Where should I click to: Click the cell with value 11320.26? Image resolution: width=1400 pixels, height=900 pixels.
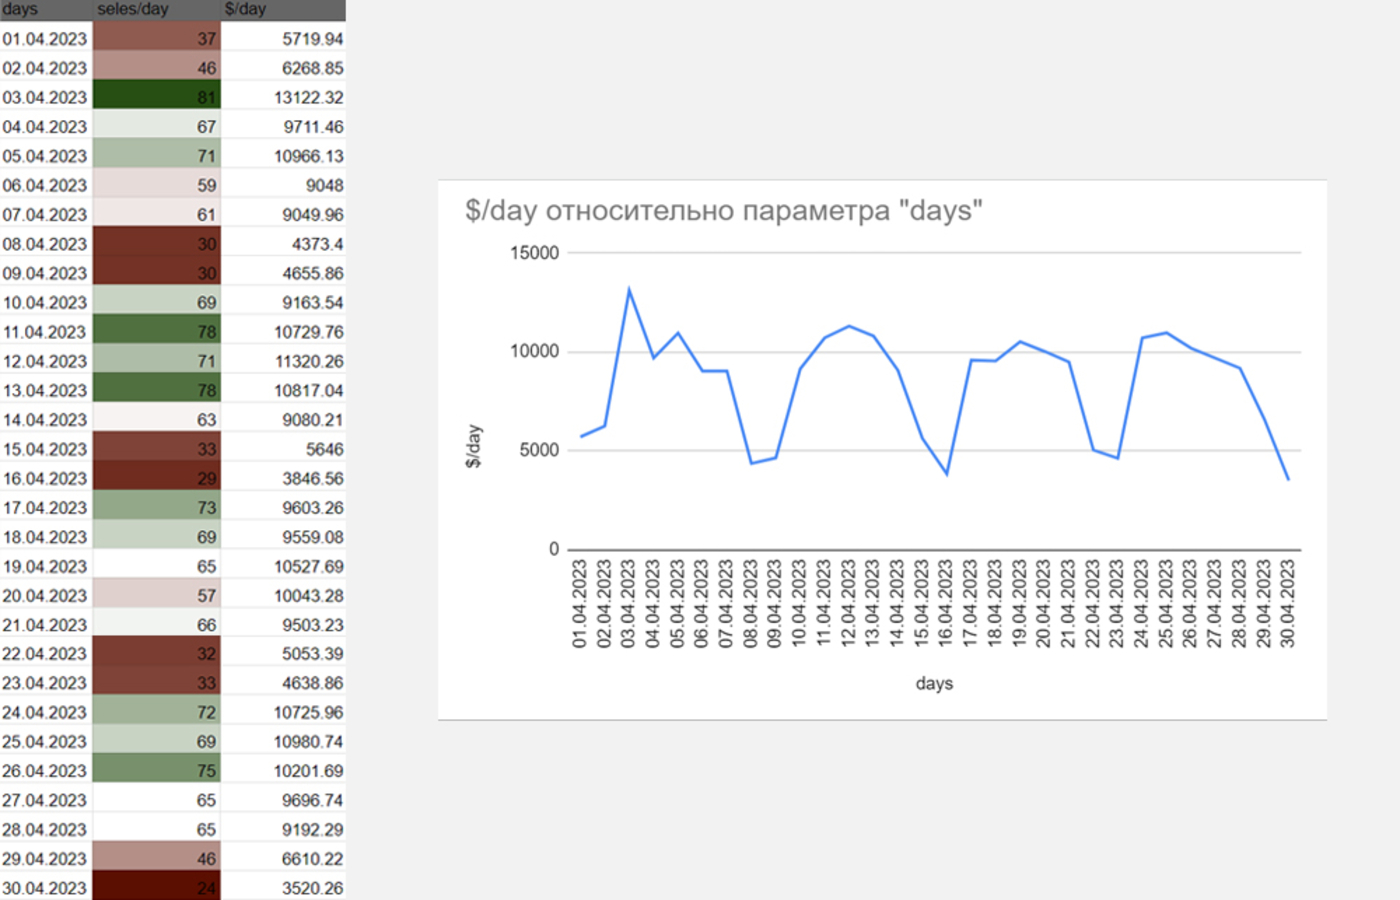click(284, 361)
